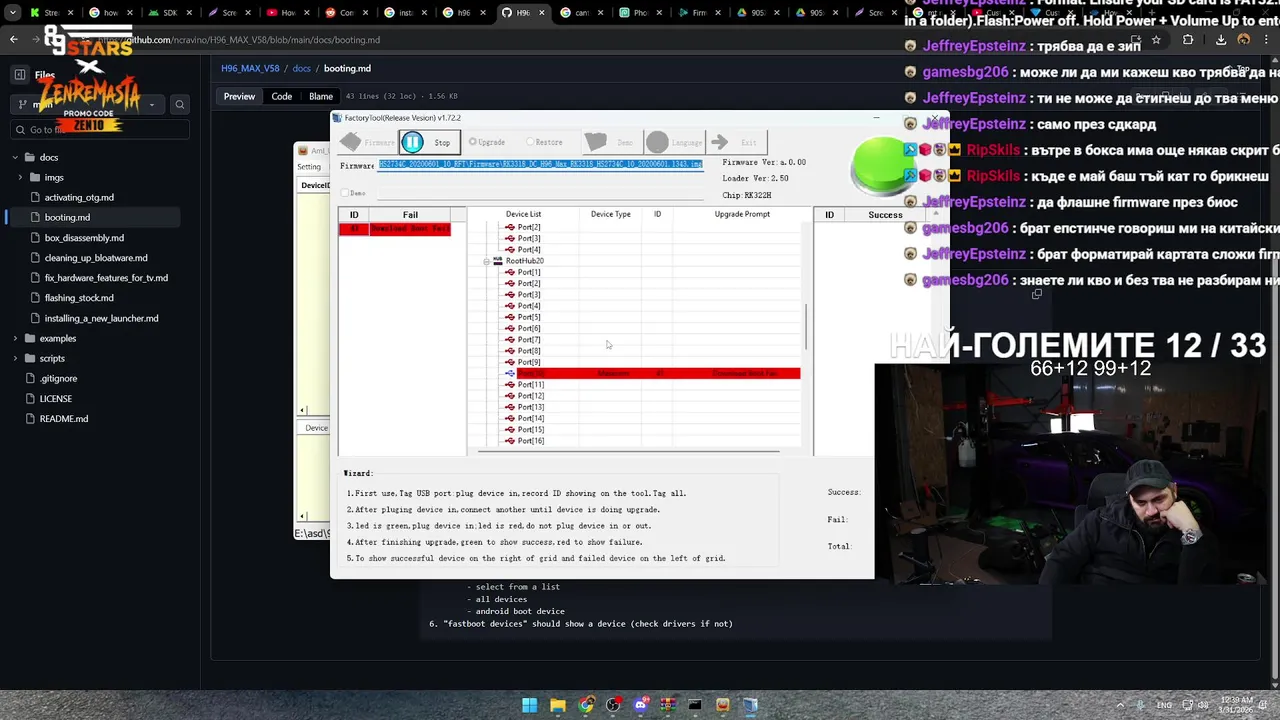Screen dimensions: 1280x720
Task: Switch to the Preview tab
Action: click(239, 96)
